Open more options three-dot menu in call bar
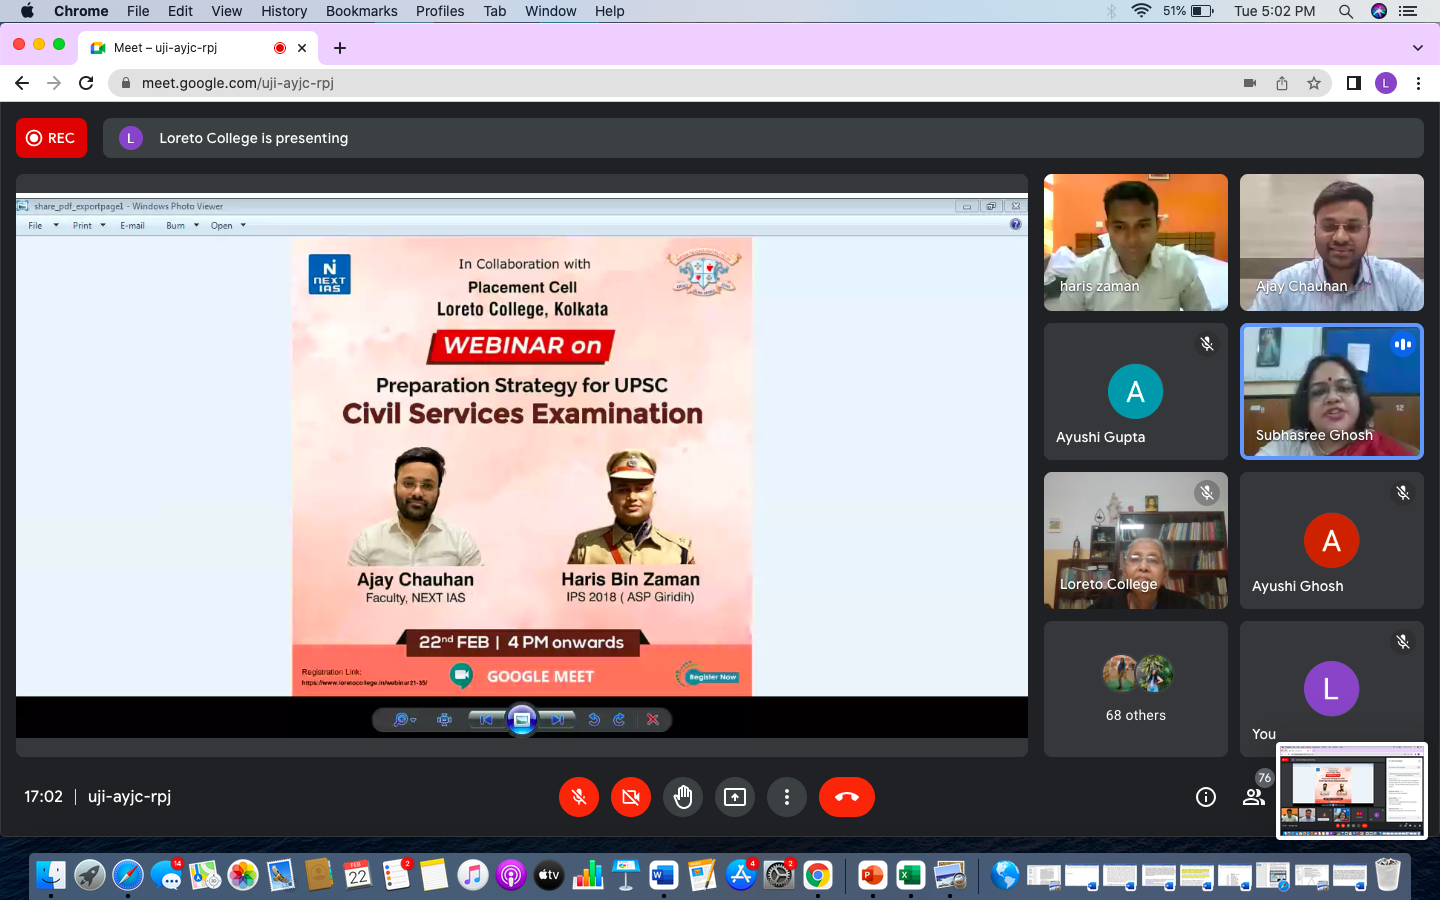The width and height of the screenshot is (1440, 900). coord(787,797)
